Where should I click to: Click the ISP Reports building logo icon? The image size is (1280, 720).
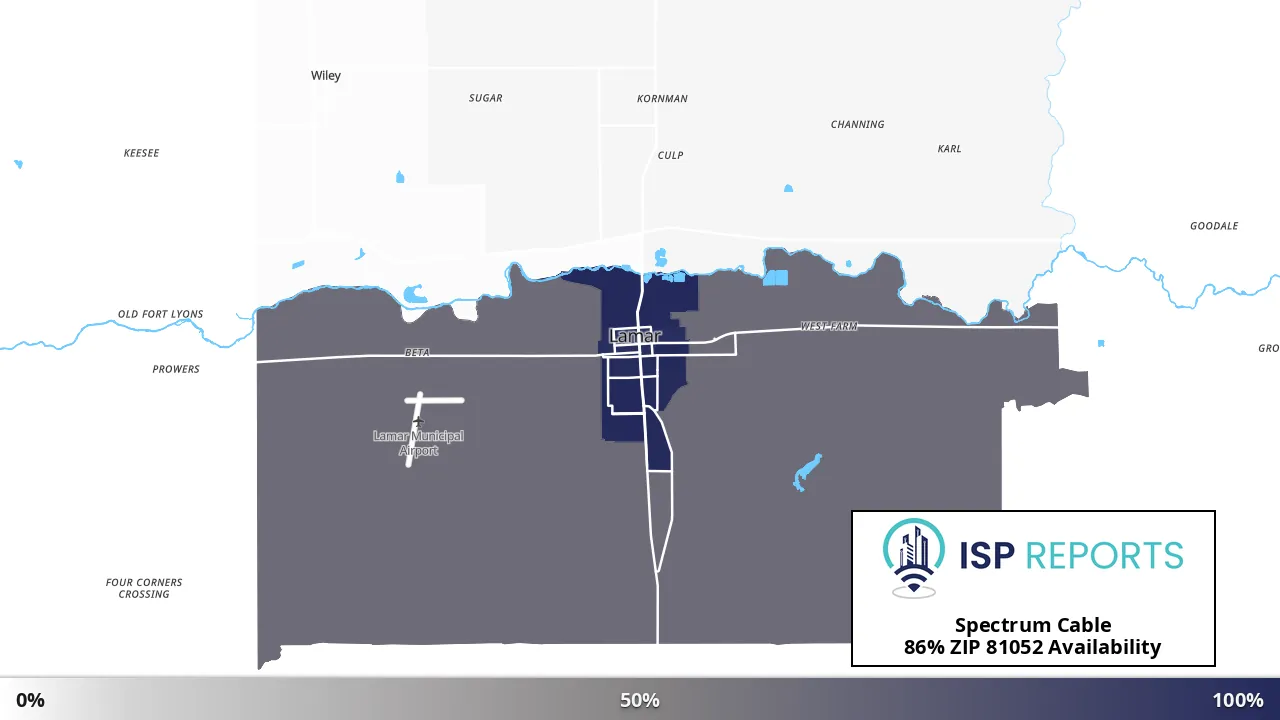[914, 558]
